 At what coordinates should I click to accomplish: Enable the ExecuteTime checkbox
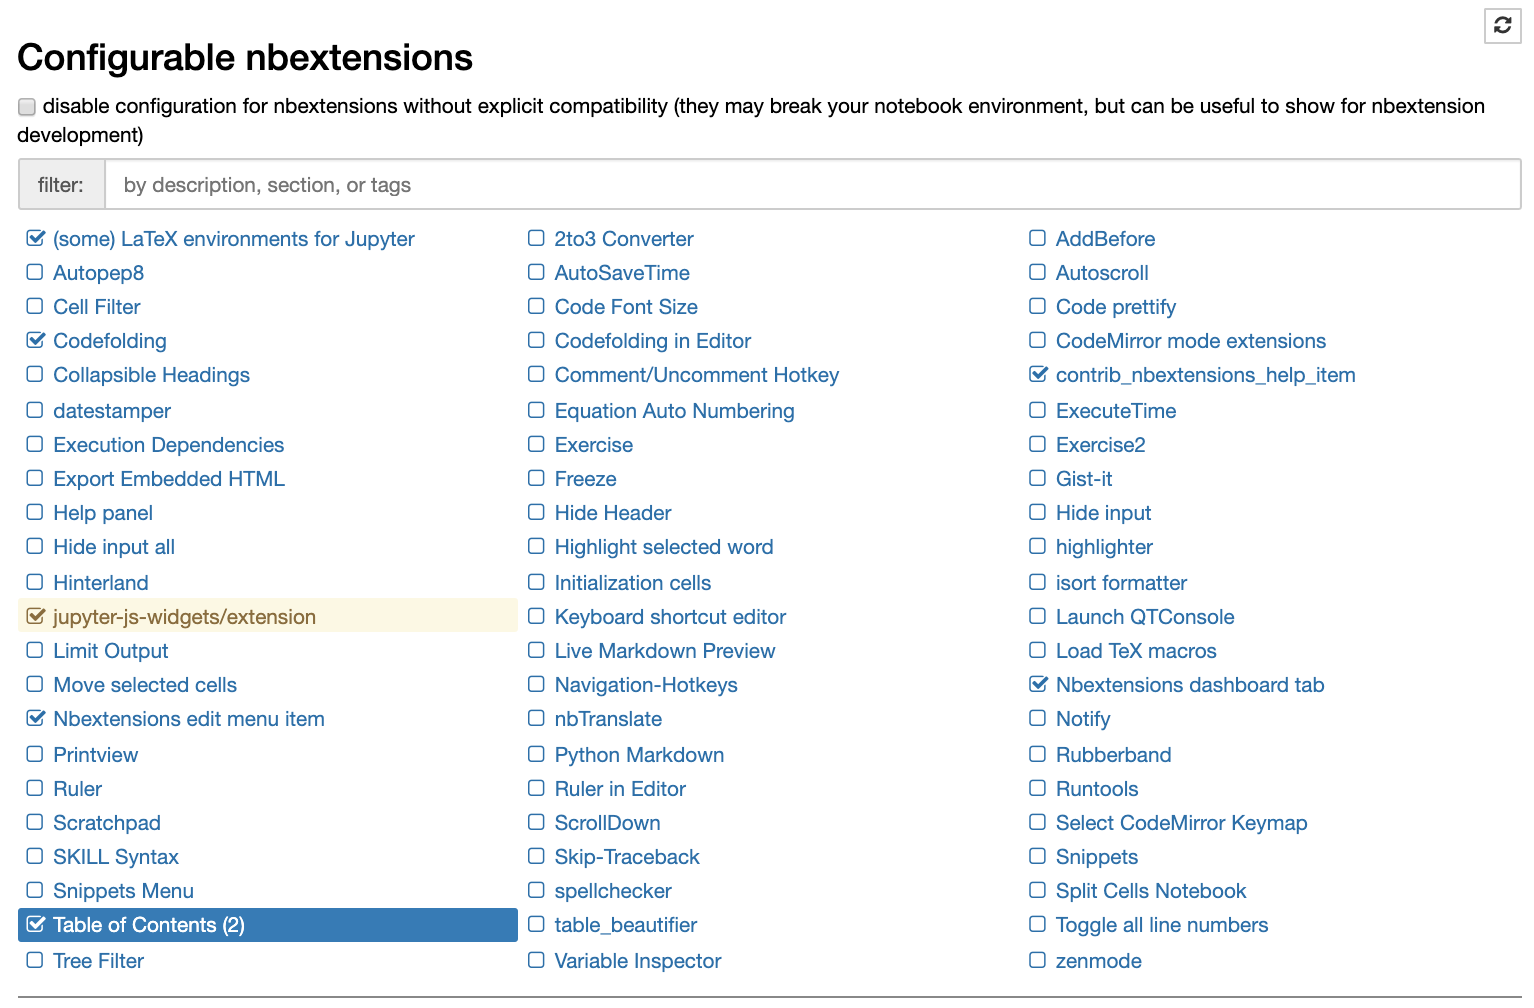pyautogui.click(x=1038, y=410)
